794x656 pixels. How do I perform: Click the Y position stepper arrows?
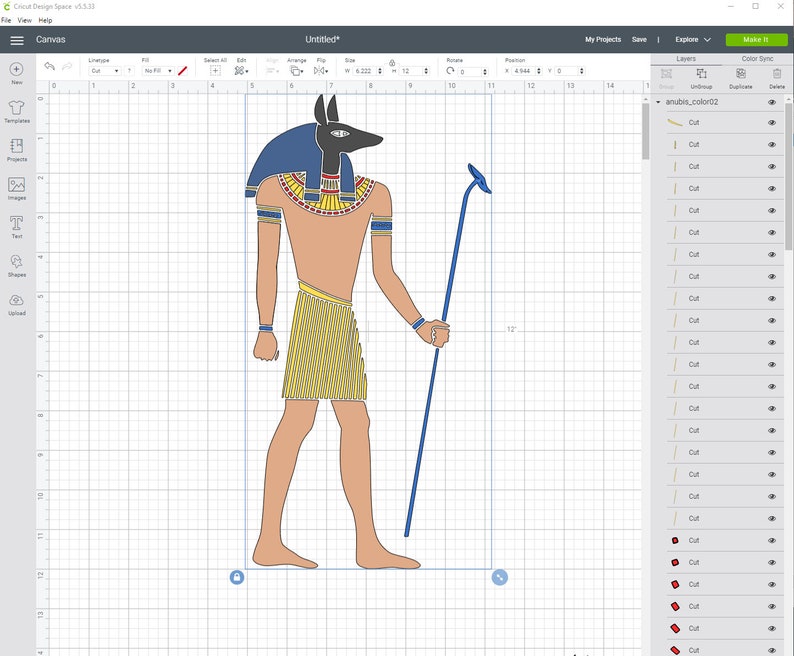pos(582,71)
